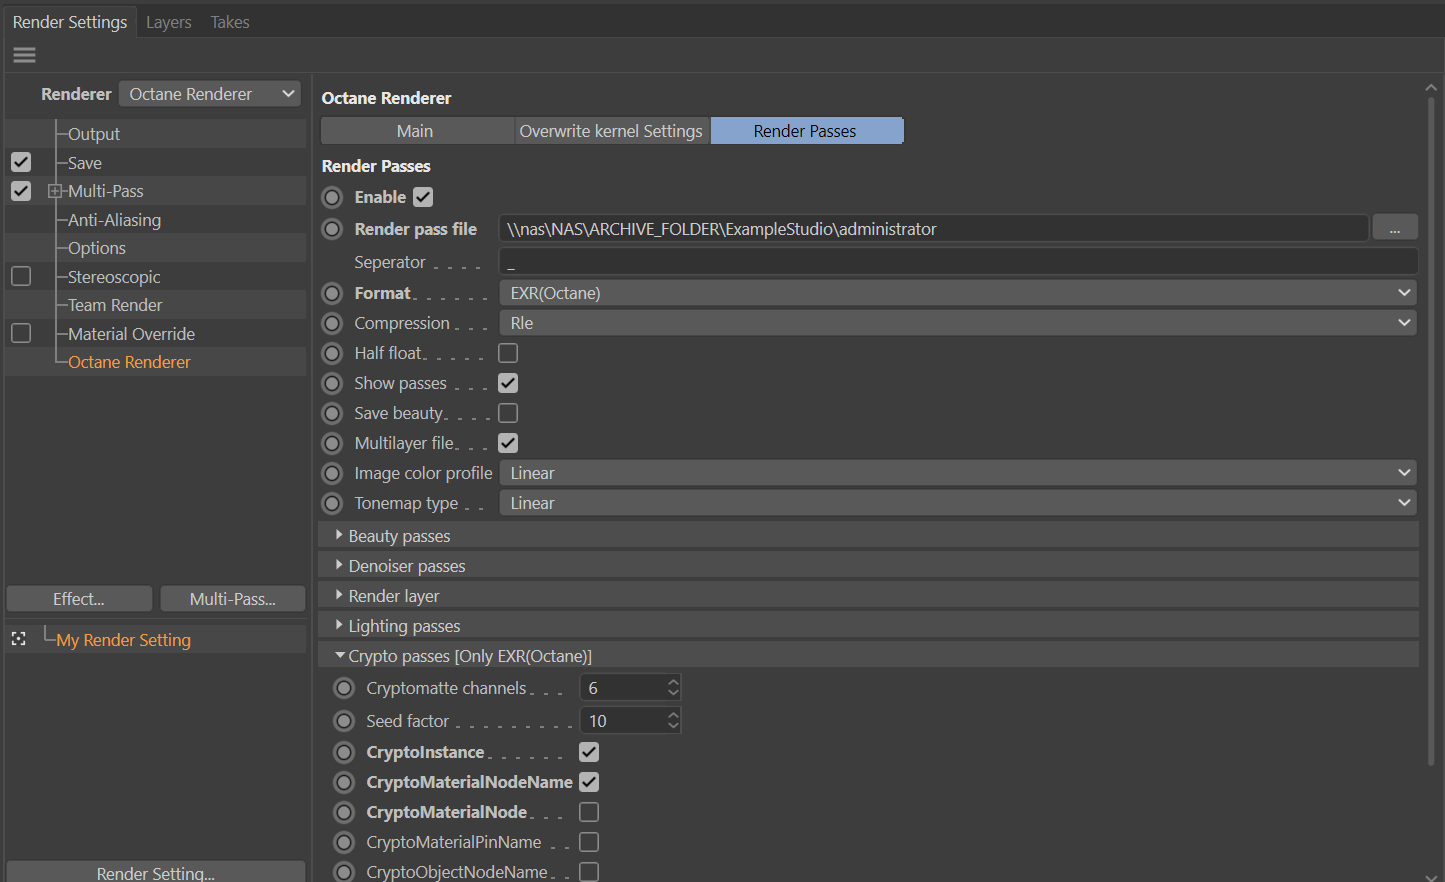
Task: Click Half float animation dot
Action: (333, 353)
